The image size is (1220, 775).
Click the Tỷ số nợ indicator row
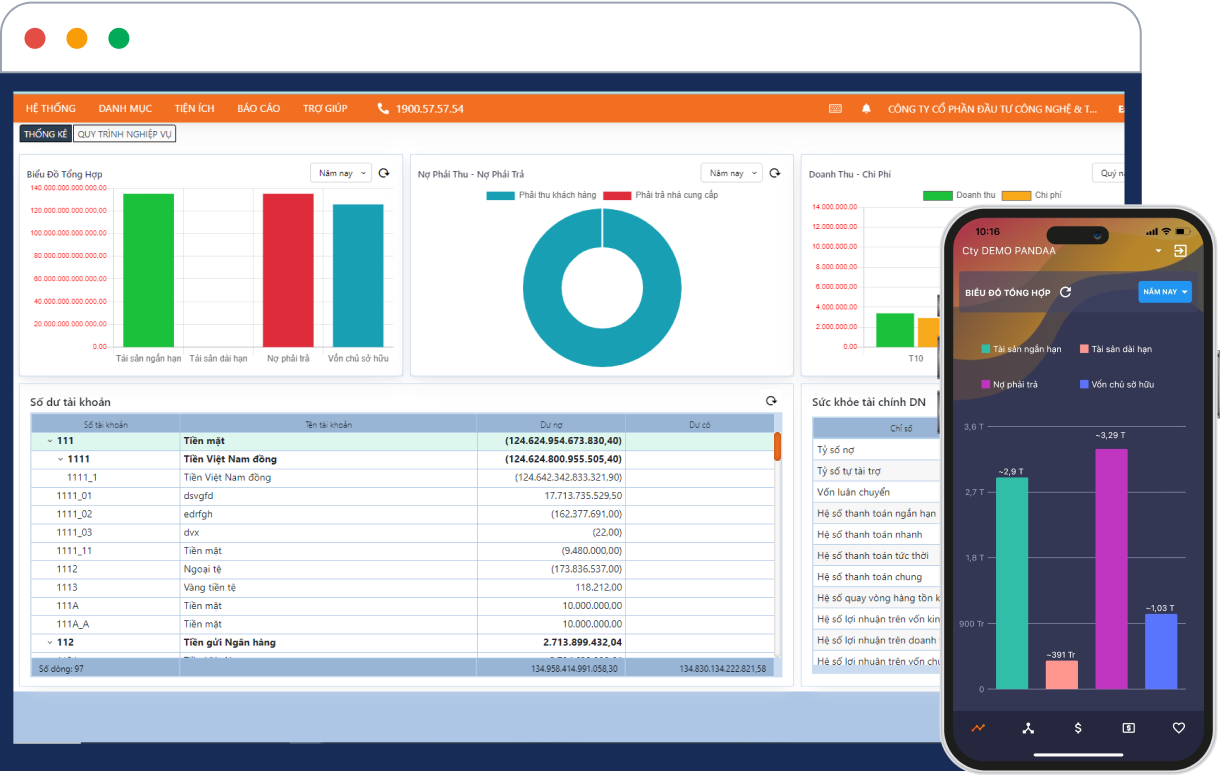click(876, 450)
